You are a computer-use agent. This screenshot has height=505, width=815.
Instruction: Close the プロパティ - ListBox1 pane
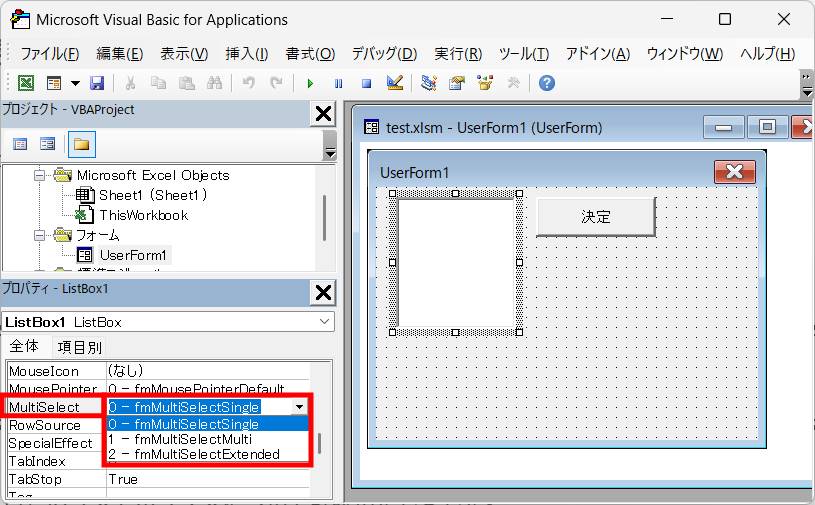[323, 293]
